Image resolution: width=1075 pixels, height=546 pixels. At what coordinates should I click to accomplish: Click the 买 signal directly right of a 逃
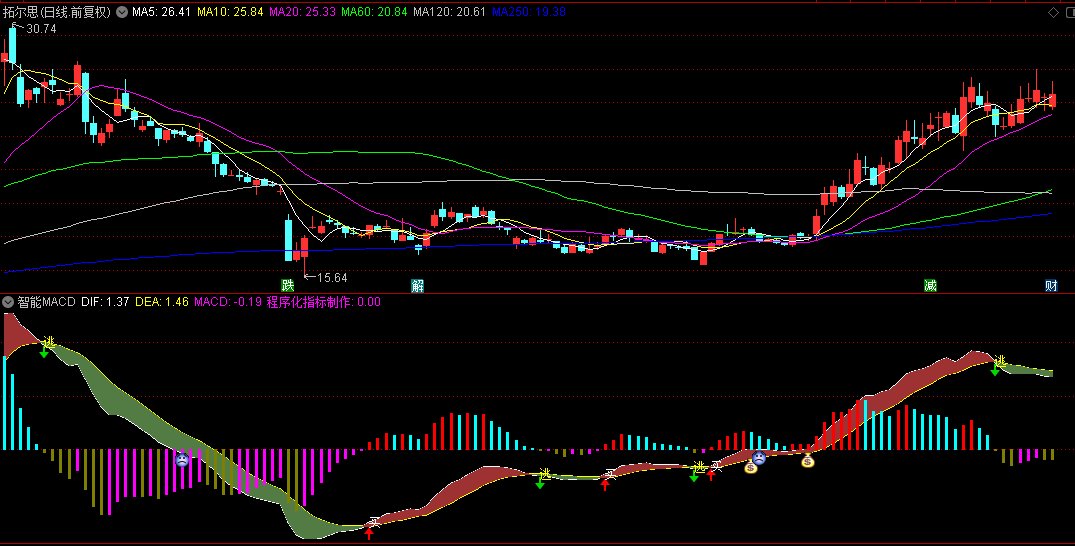point(716,466)
